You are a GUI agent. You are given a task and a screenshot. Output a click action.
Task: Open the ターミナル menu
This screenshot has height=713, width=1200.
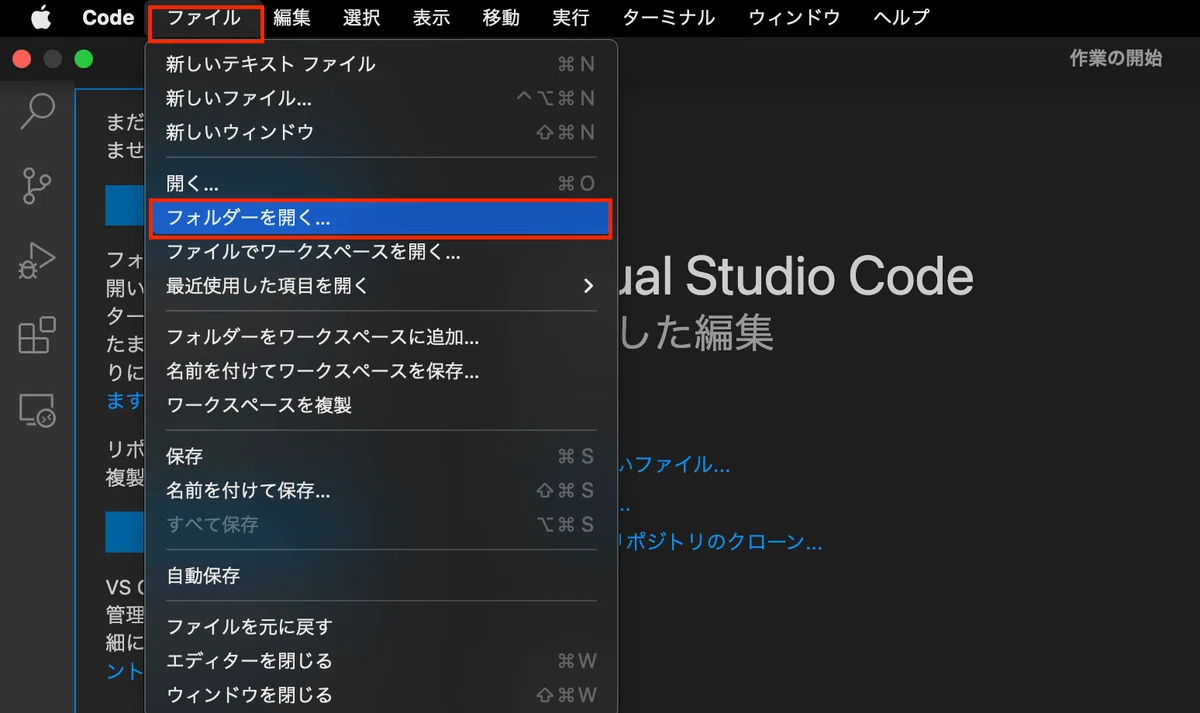click(x=669, y=18)
